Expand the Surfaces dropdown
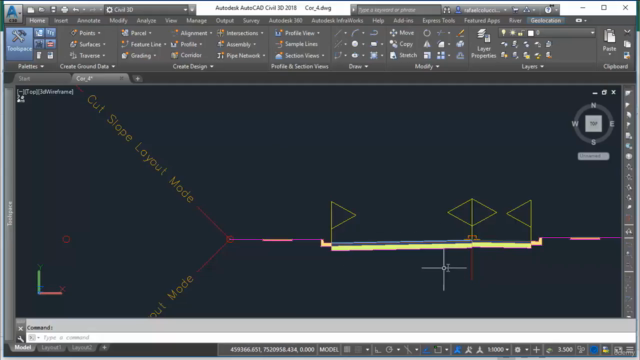Screen dimensions: 640x360 [104, 44]
